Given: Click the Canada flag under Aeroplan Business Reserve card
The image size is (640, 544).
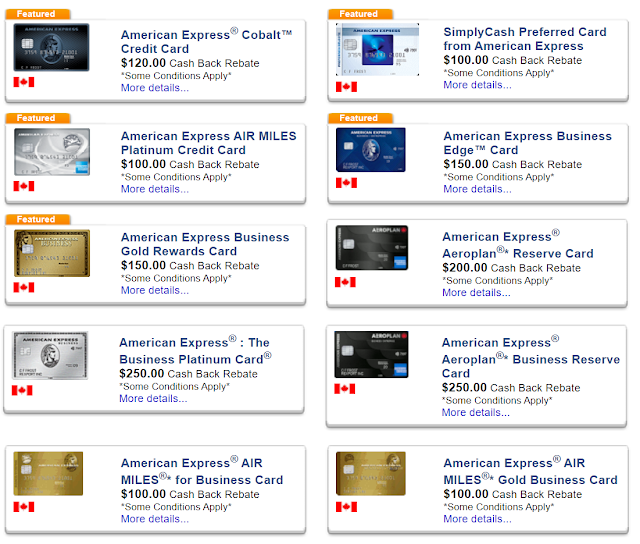Looking at the screenshot, I should (x=345, y=389).
